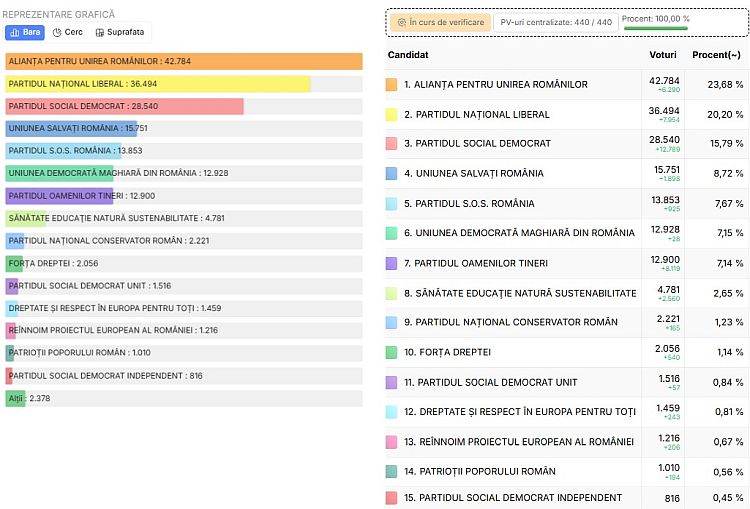Click the orange swatch for Alianța pentru Unirea Românilor
This screenshot has height=509, width=750.
pyautogui.click(x=391, y=85)
